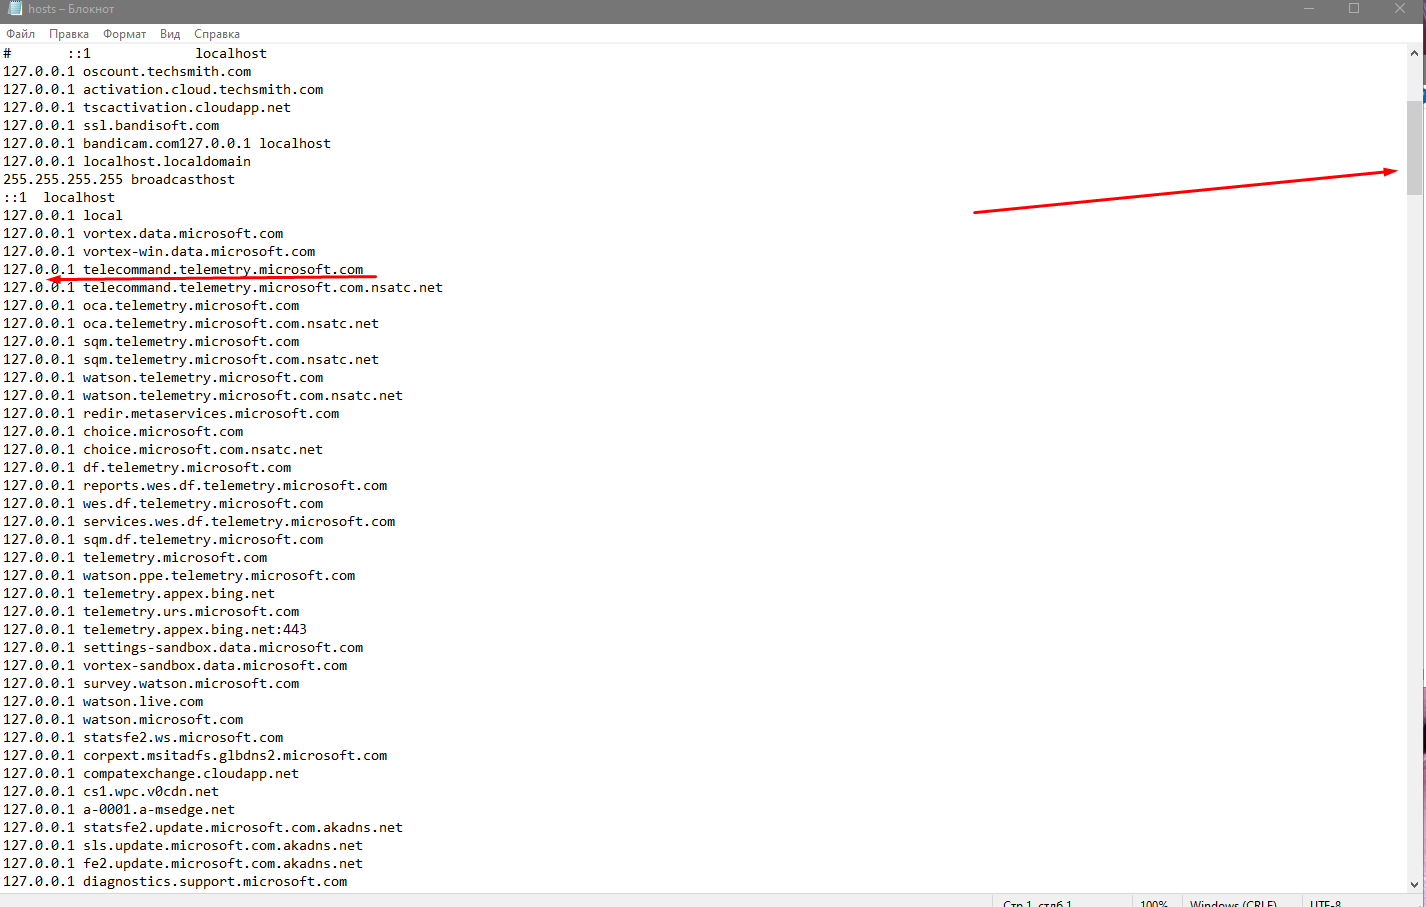
Task: Click the line sls.update.microsoft.com.akadns.net
Action: pos(183,846)
